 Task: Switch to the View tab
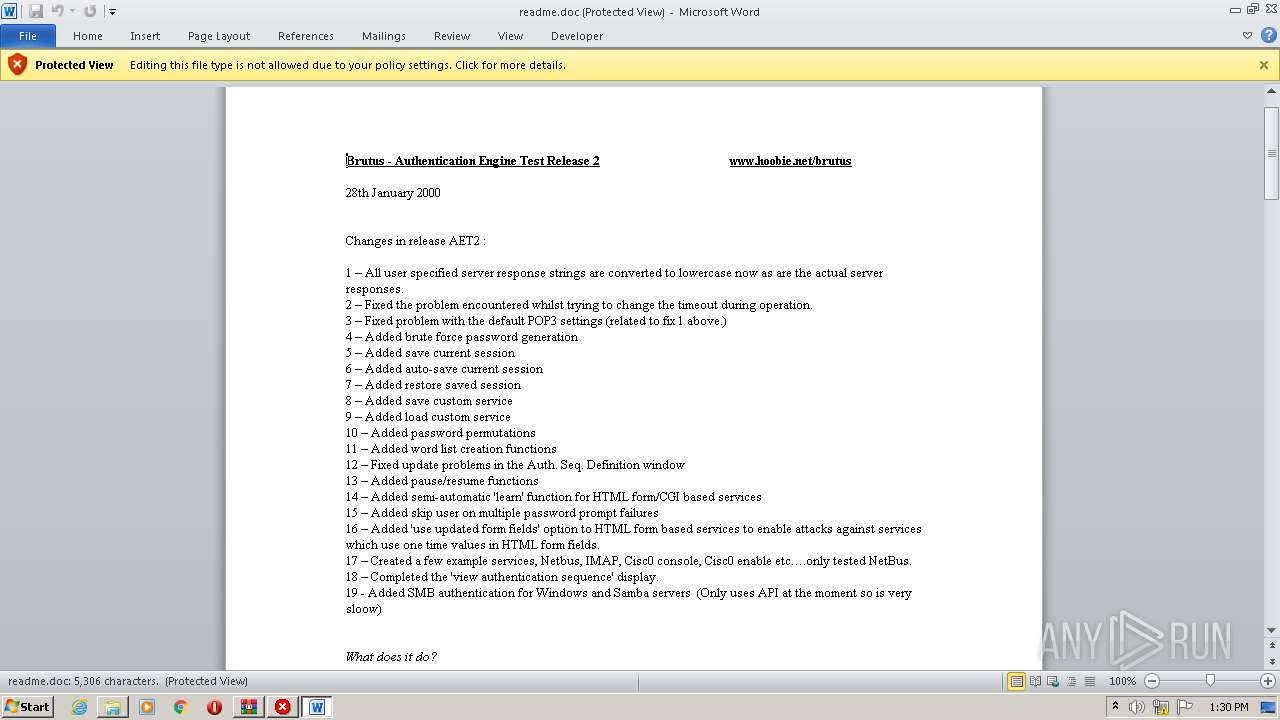click(x=510, y=36)
